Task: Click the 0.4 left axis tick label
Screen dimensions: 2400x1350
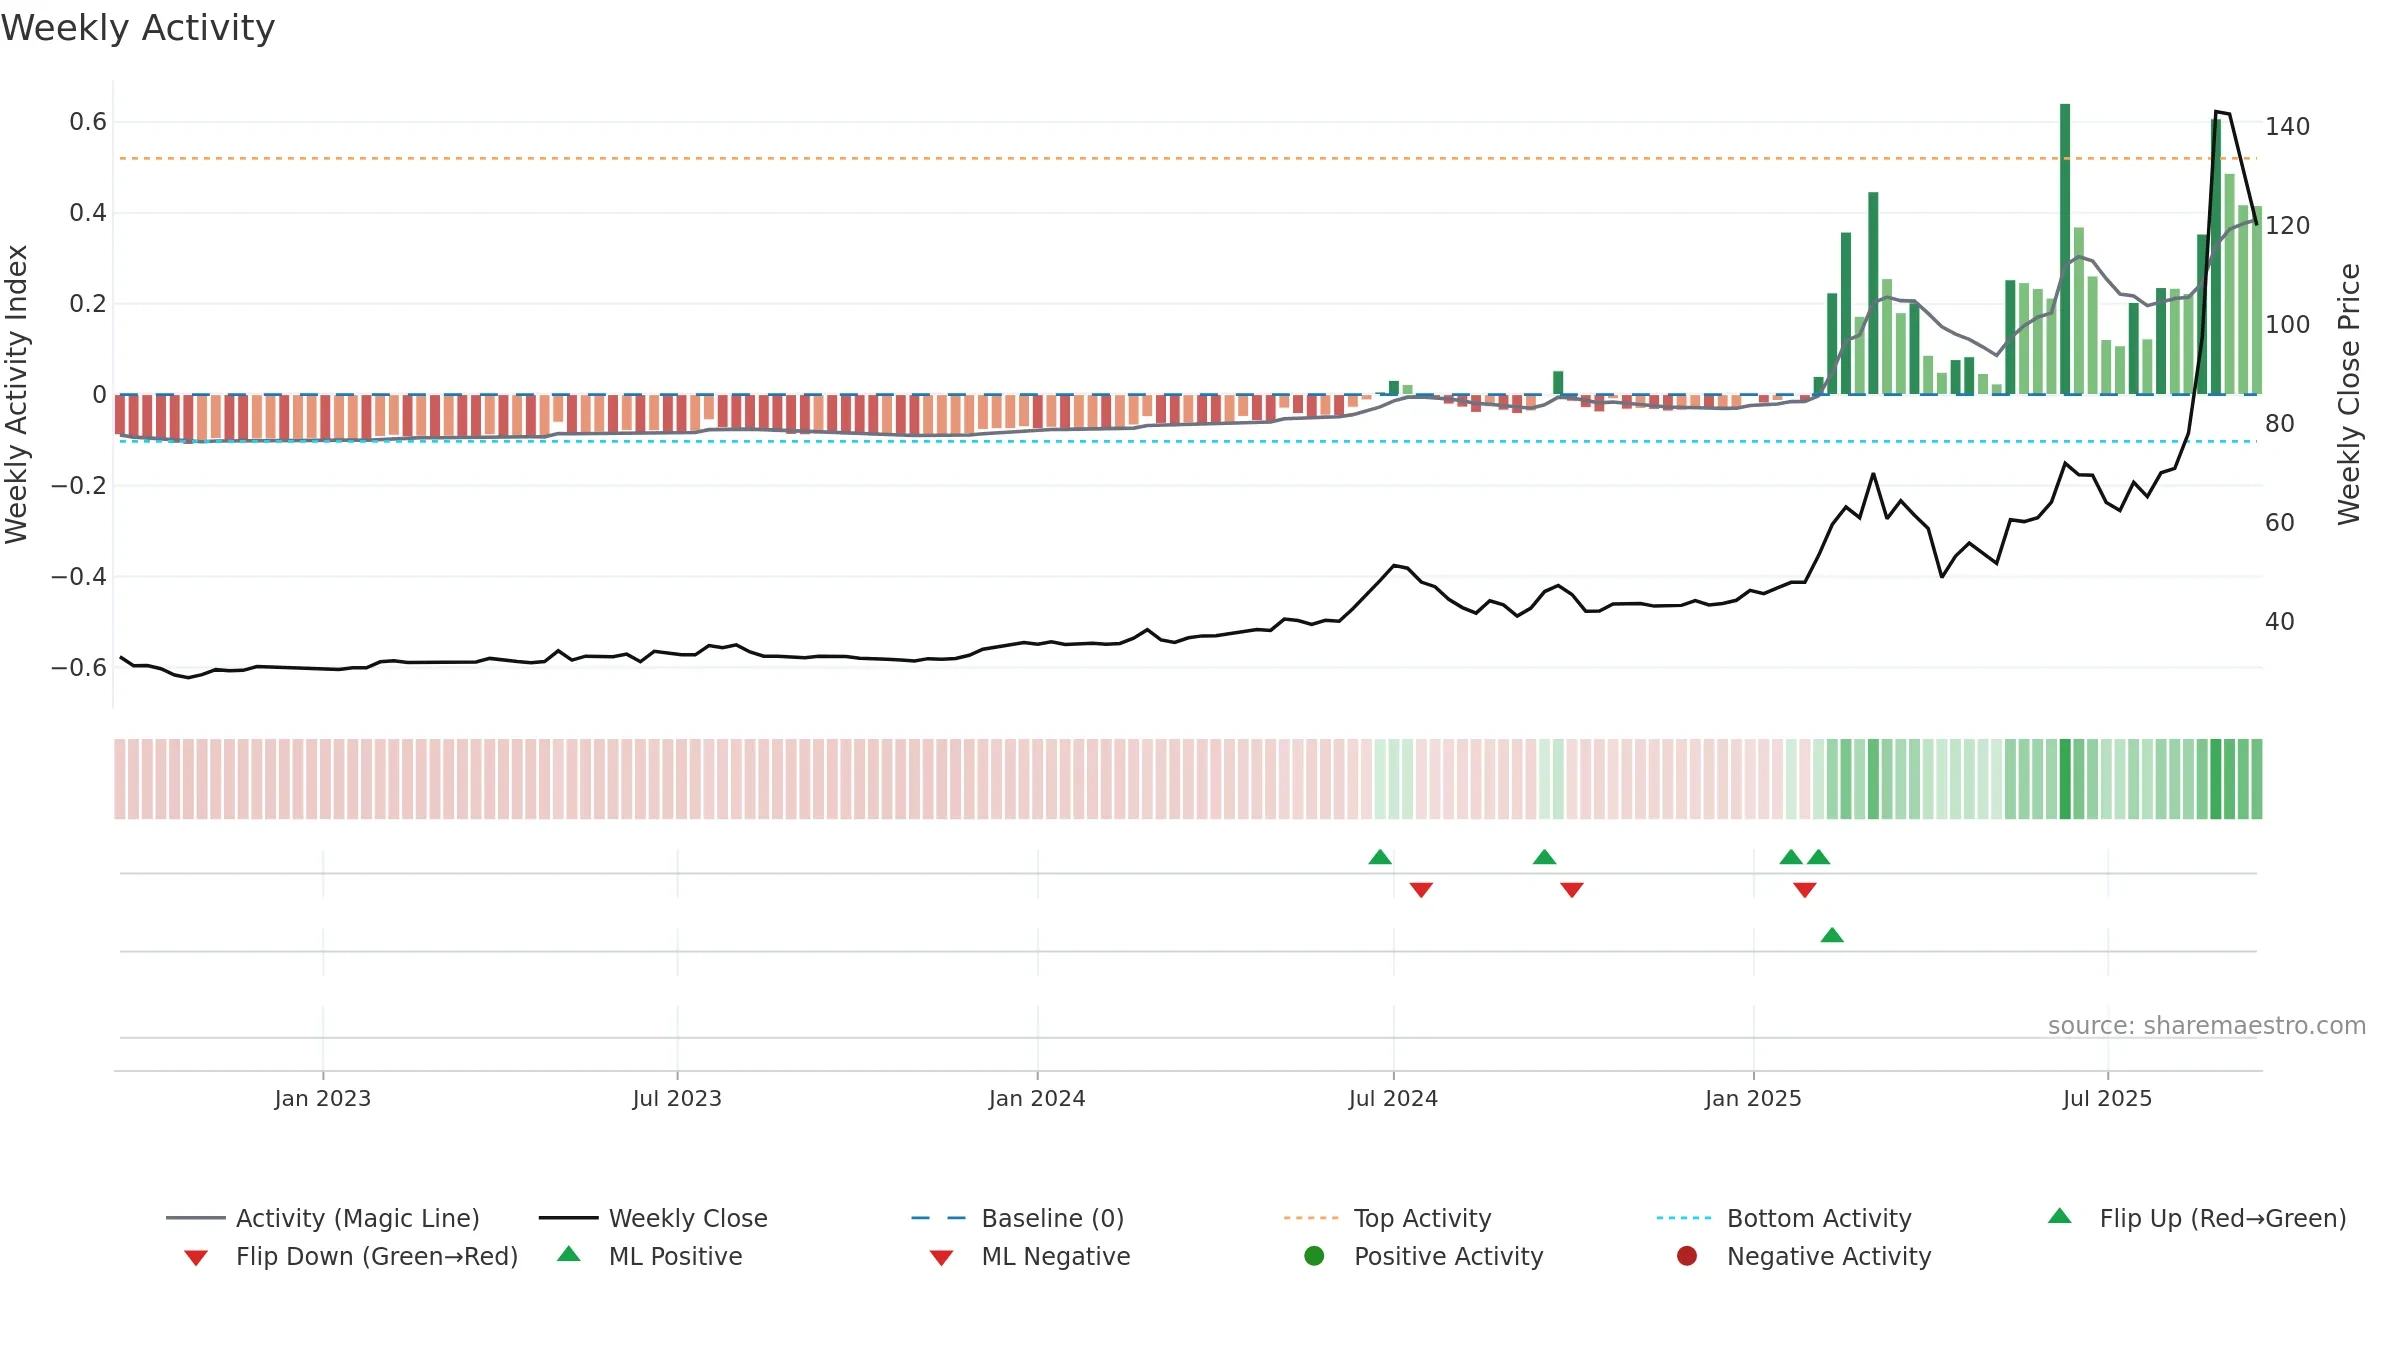Action: [88, 213]
